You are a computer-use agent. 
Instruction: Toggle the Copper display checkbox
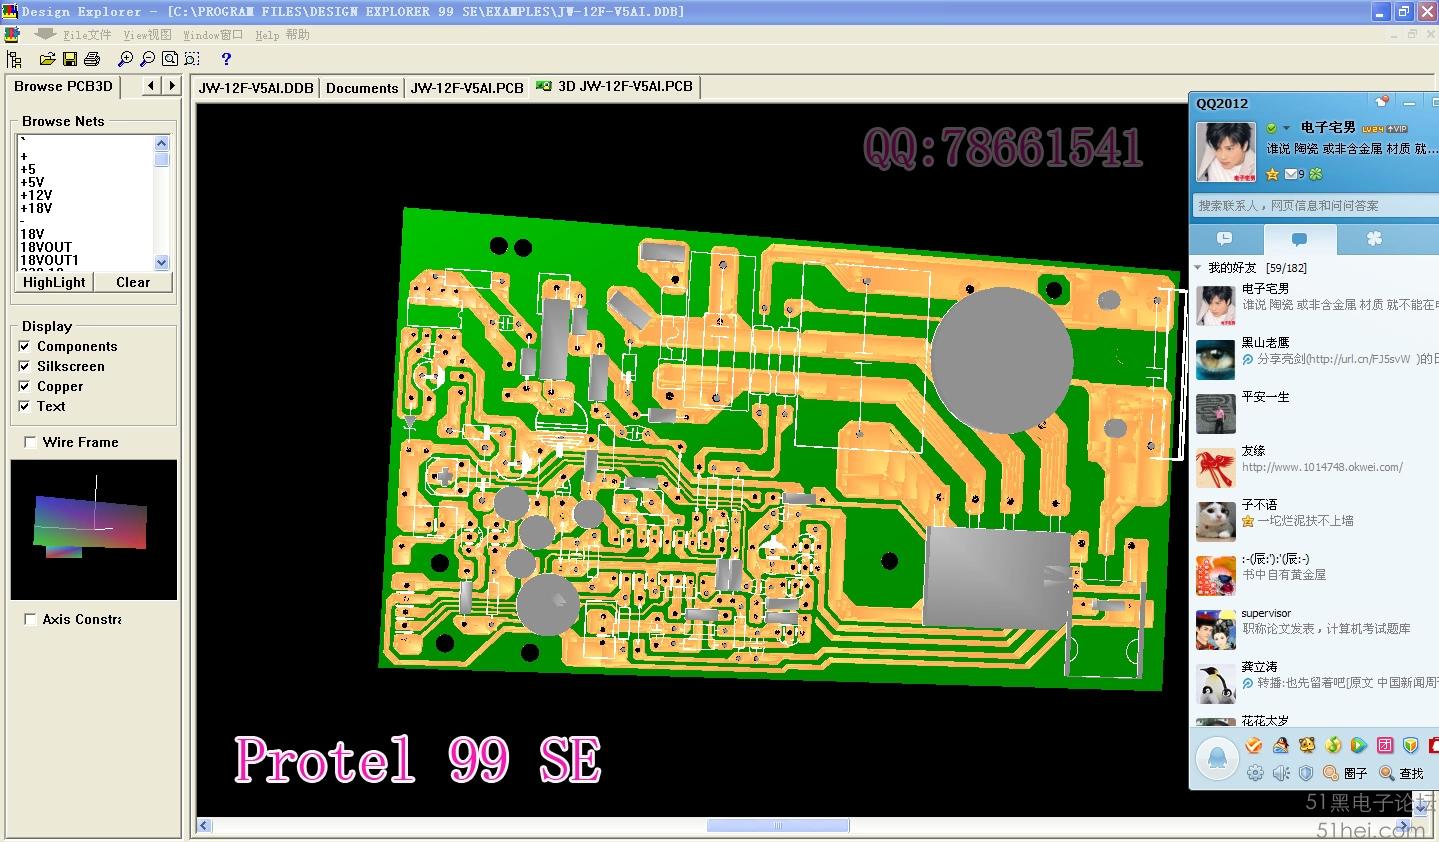click(25, 386)
